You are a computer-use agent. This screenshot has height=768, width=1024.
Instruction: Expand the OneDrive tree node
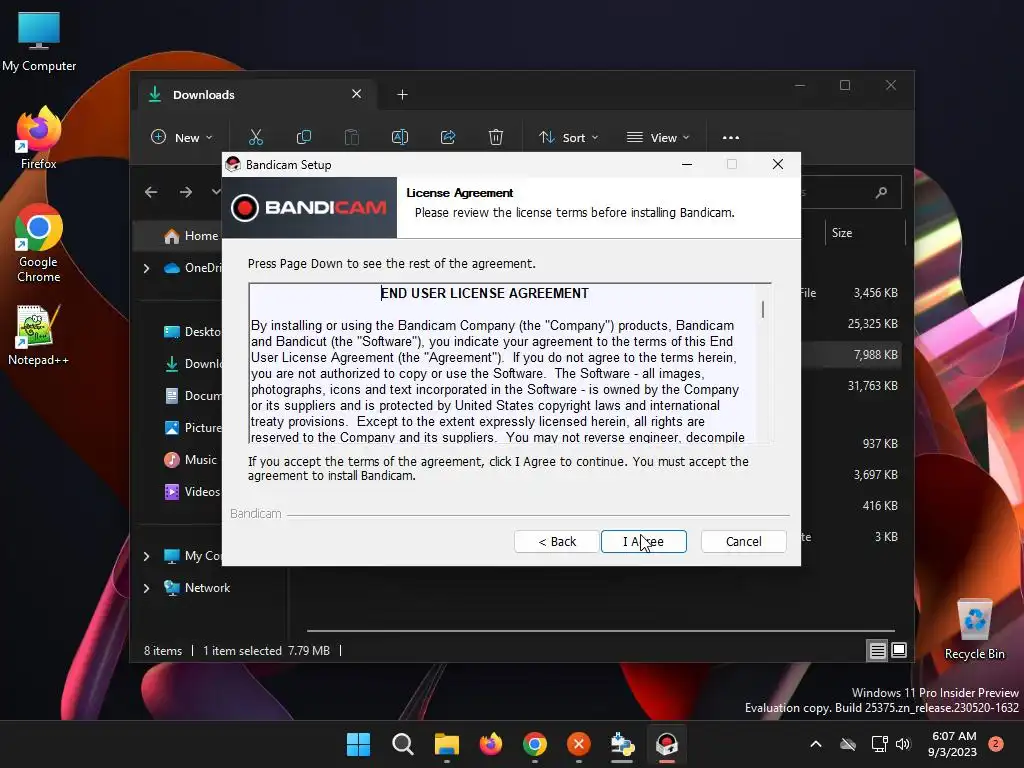click(146, 268)
